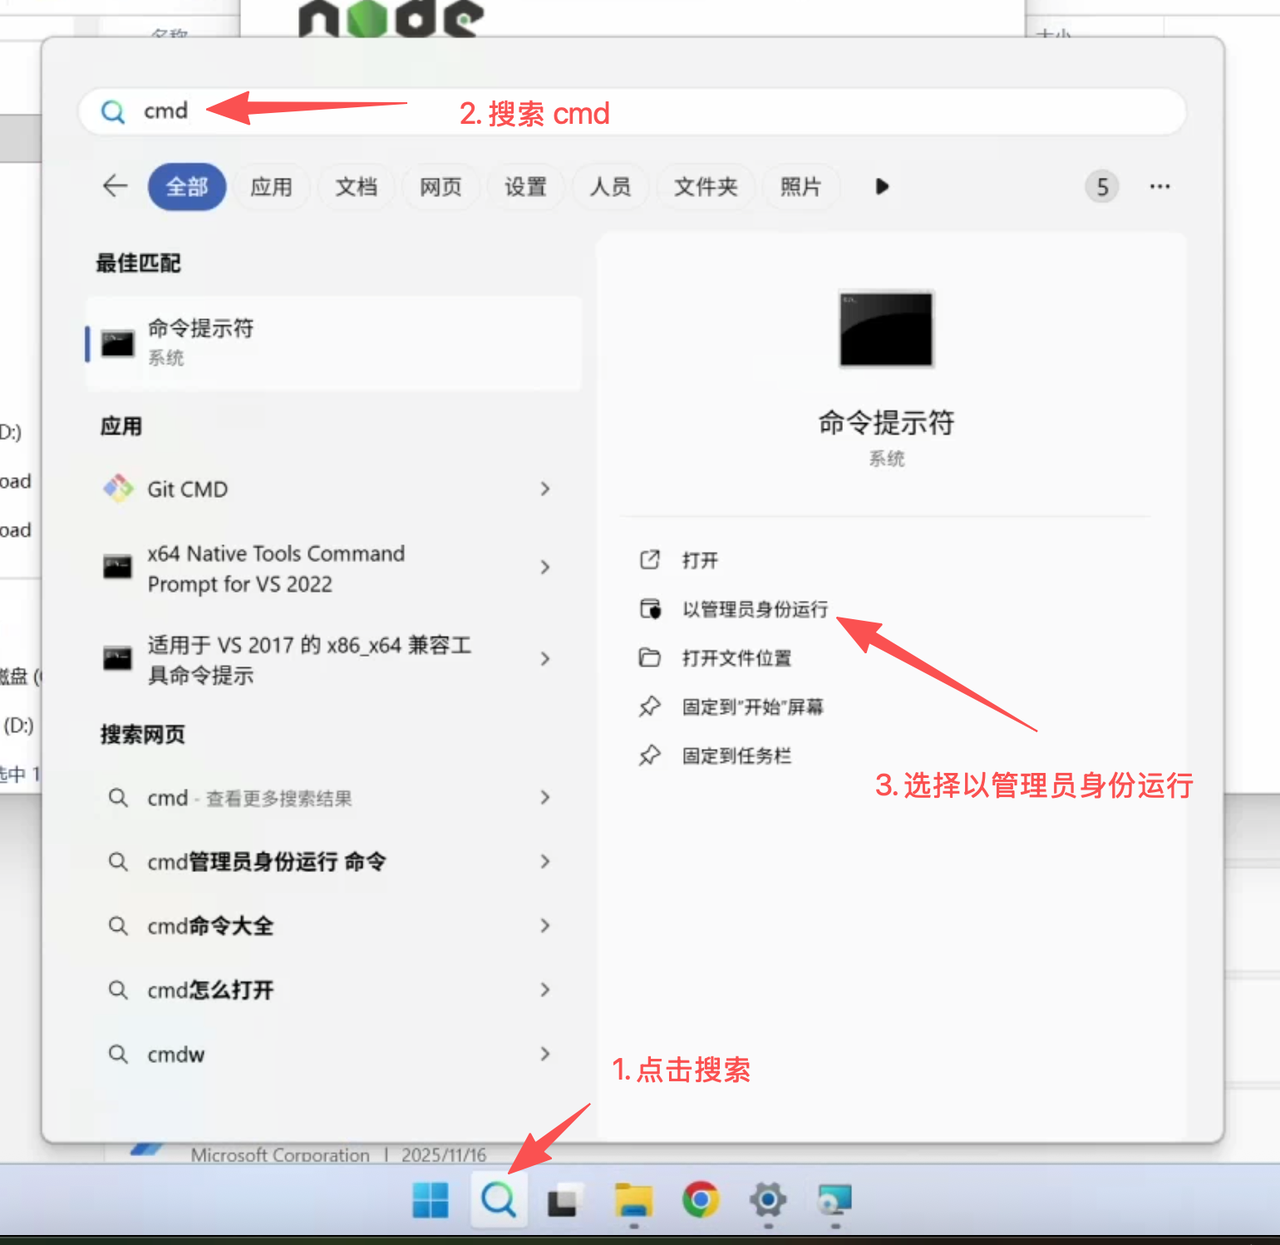Open Google Chrome from the taskbar
The height and width of the screenshot is (1245, 1280).
click(x=700, y=1199)
